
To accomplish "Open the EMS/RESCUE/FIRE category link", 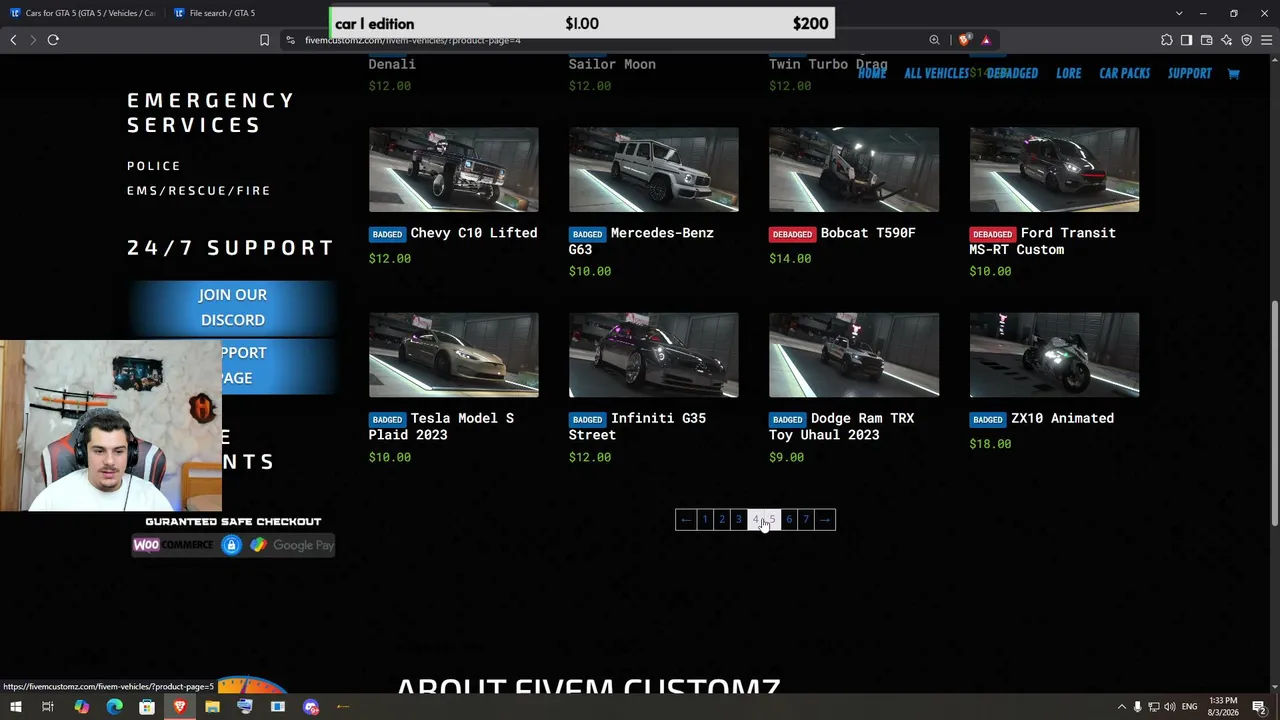I will 199,190.
